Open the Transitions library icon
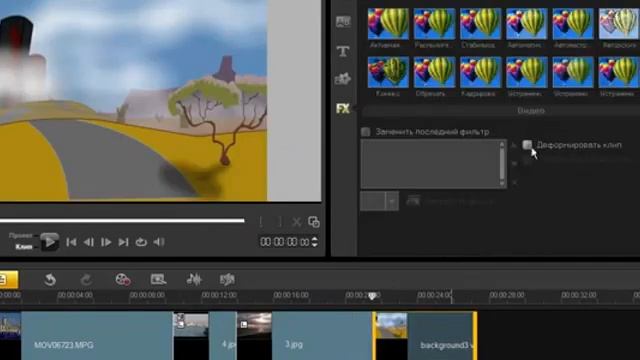The width and height of the screenshot is (640, 360). click(x=343, y=22)
